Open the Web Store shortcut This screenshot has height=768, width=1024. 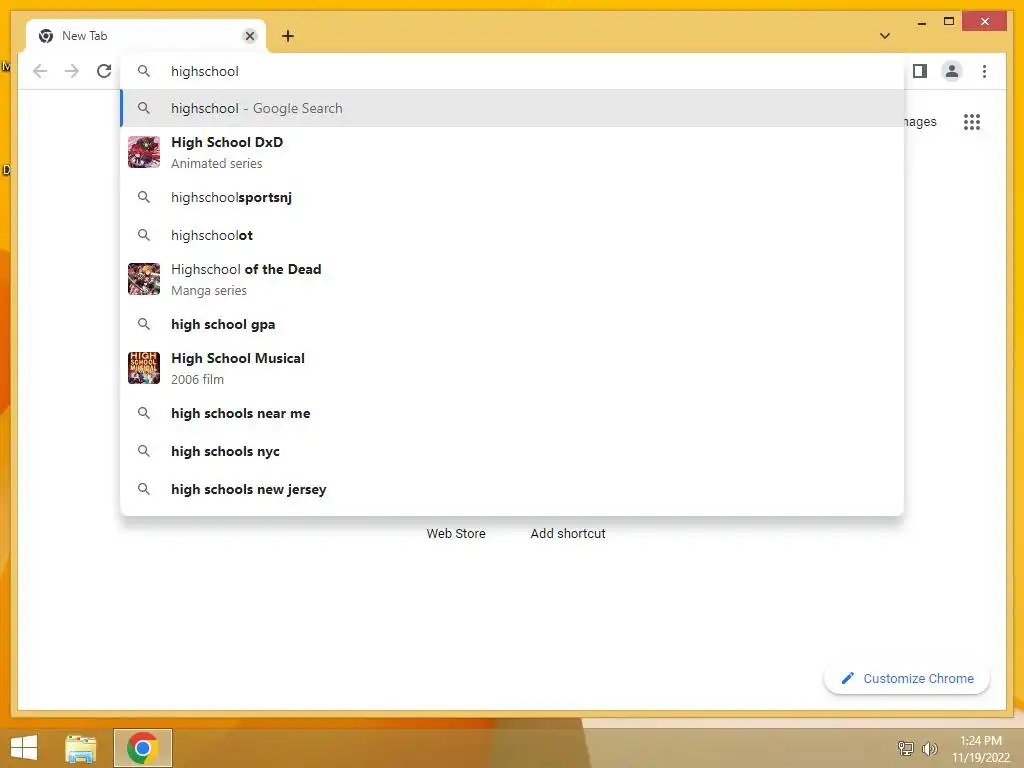(x=456, y=534)
